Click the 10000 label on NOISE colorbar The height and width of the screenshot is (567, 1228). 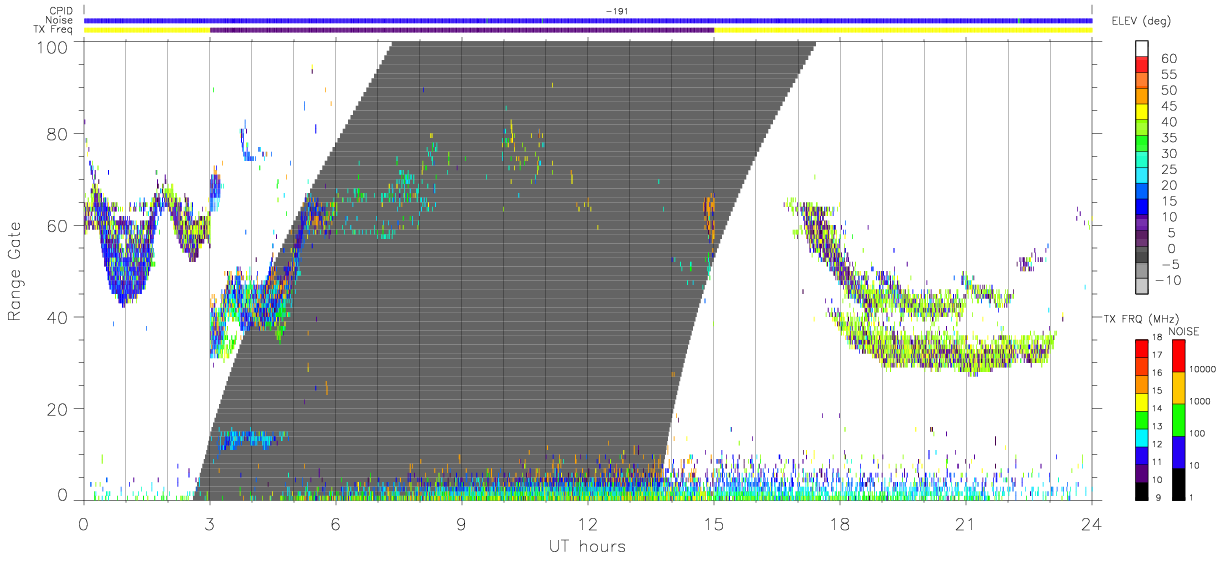click(x=1201, y=370)
